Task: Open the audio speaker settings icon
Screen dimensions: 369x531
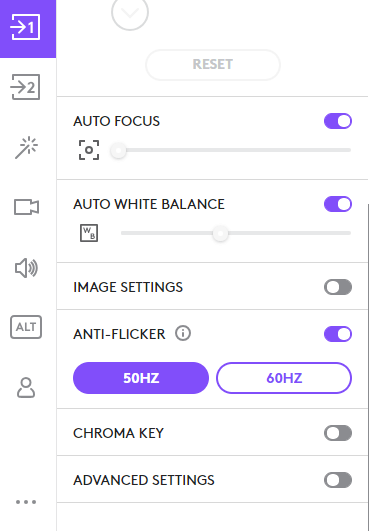Action: point(26,268)
